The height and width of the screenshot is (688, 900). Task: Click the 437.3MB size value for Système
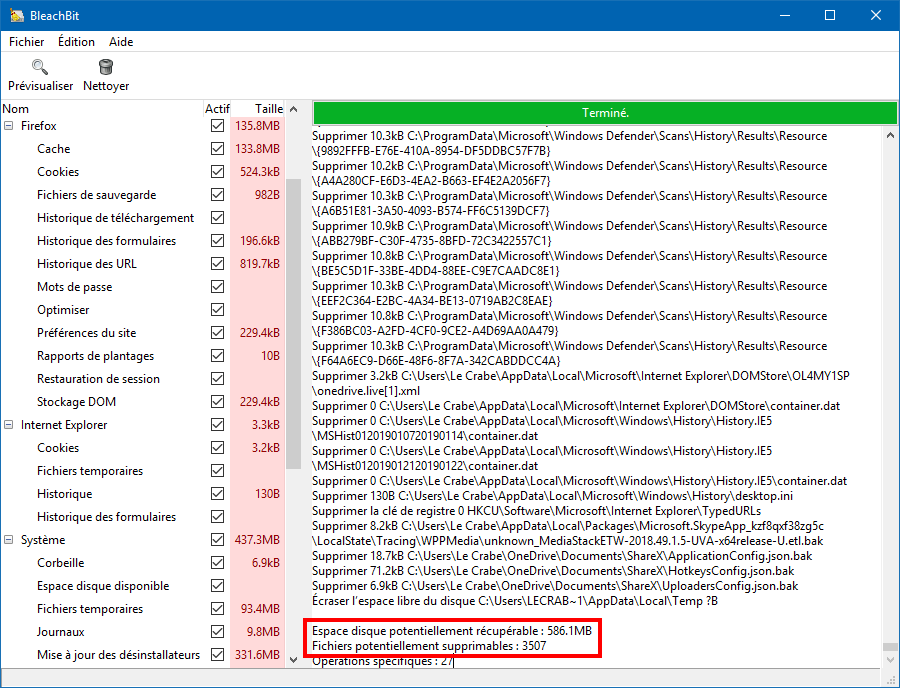(x=257, y=539)
